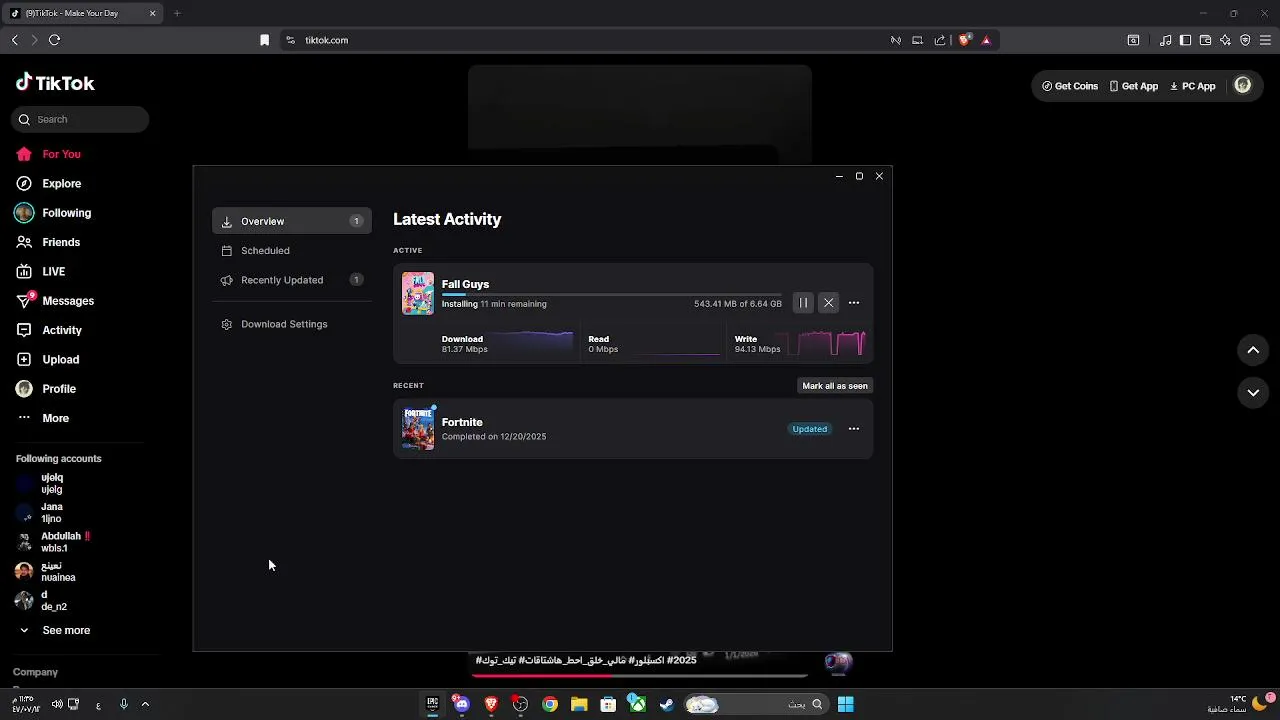Pause the Fall Guys installation
This screenshot has width=1280, height=720.
click(803, 303)
